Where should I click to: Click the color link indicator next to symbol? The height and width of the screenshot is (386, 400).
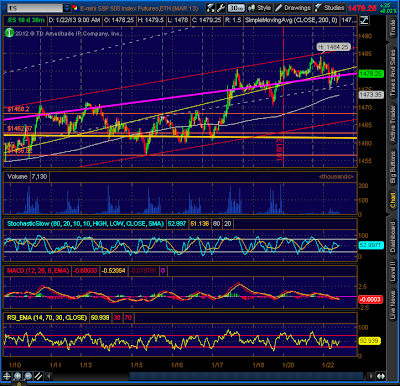pos(75,8)
